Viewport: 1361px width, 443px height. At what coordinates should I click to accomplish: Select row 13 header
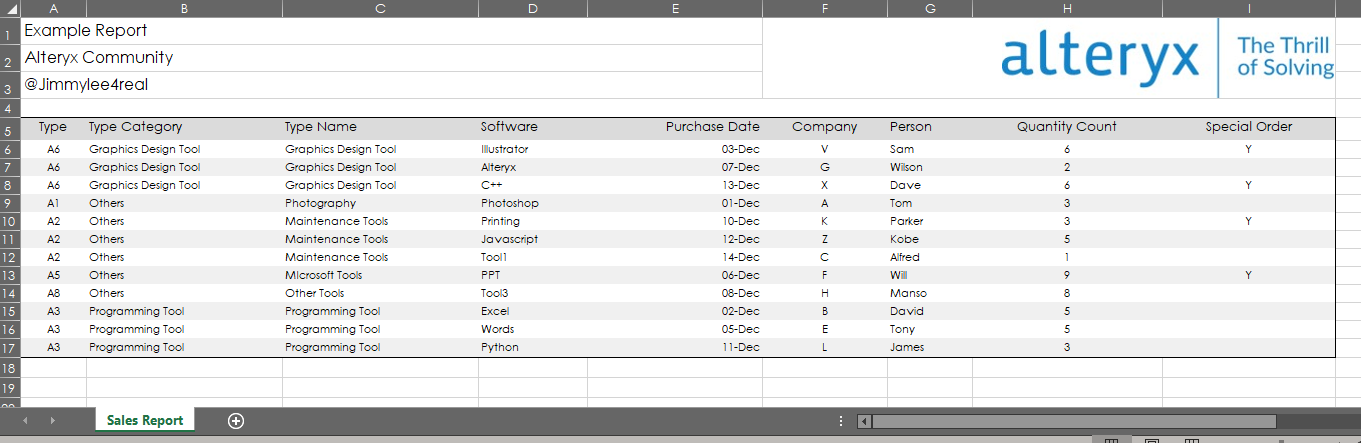point(9,275)
